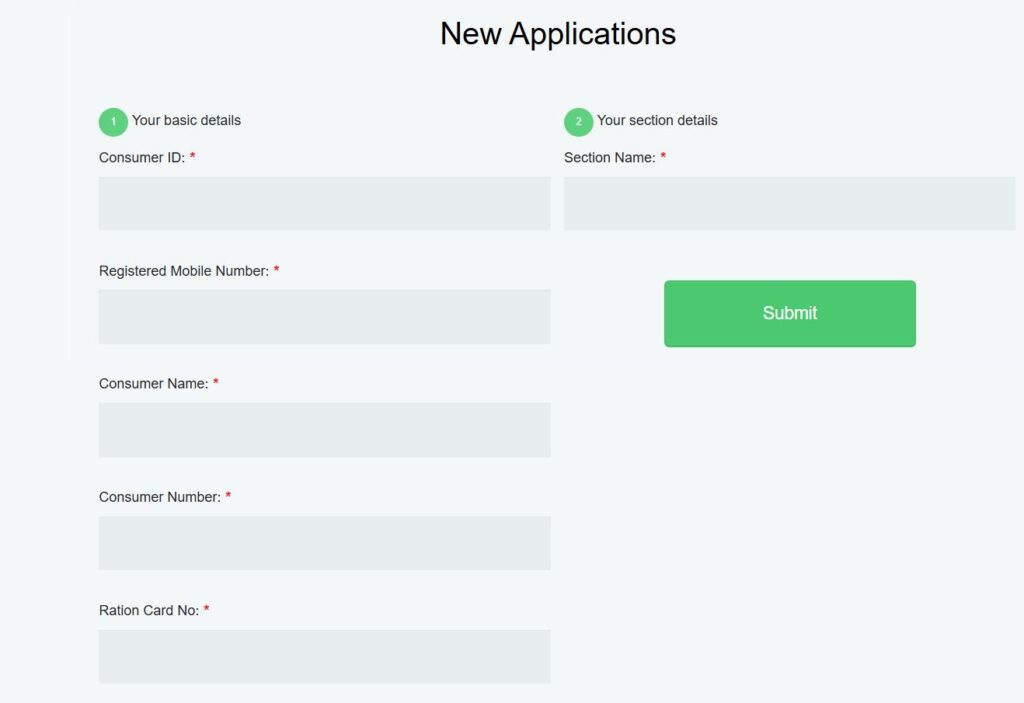This screenshot has height=703, width=1024.
Task: Click the step 2 green circle icon
Action: click(579, 122)
